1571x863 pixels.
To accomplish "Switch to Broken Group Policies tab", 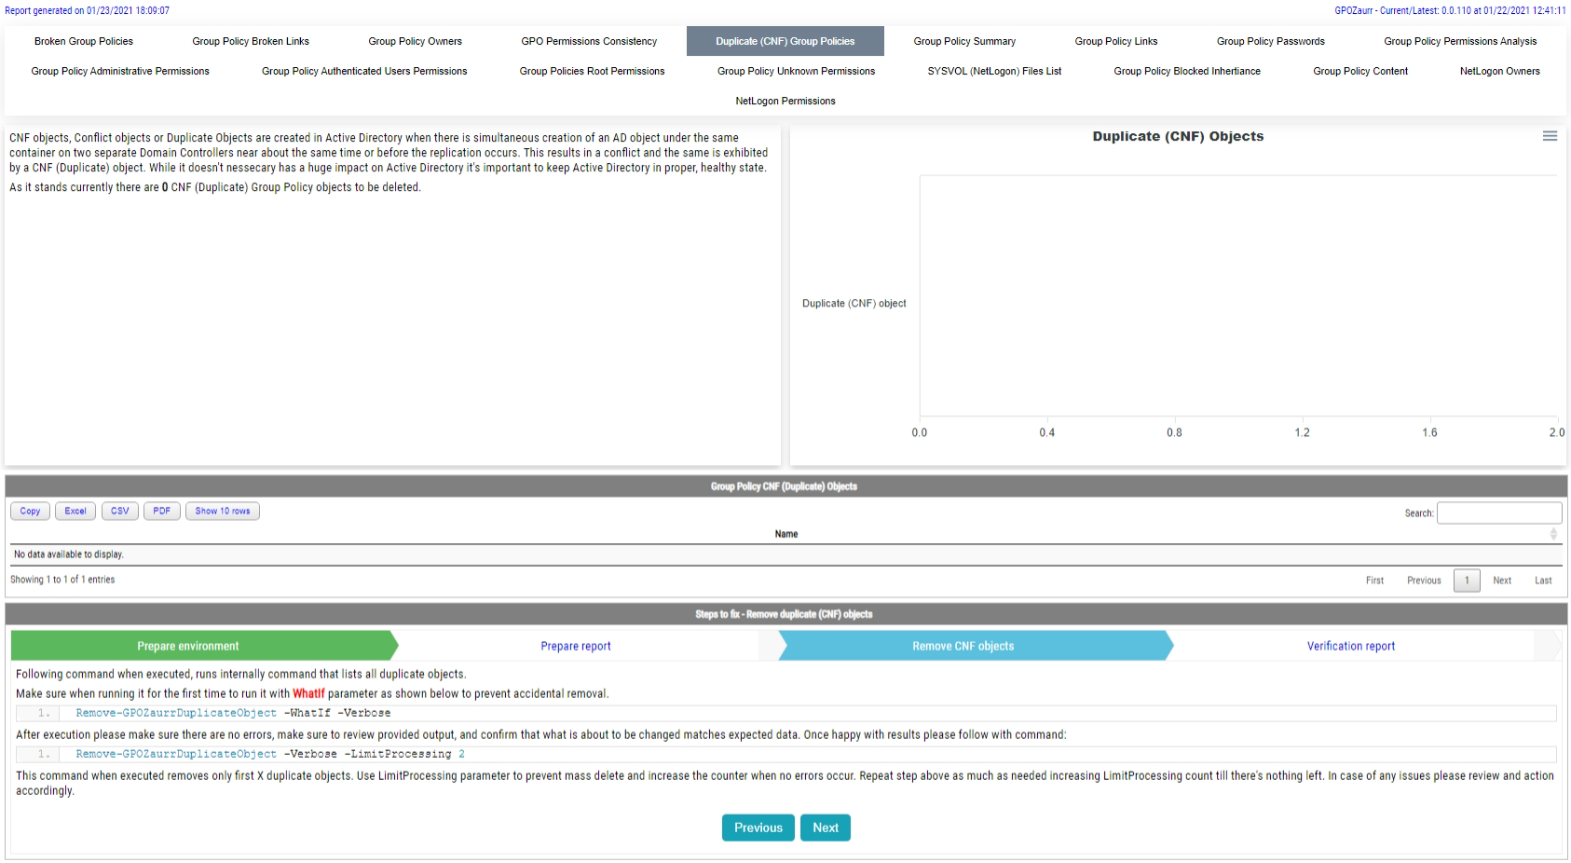I will pos(83,41).
